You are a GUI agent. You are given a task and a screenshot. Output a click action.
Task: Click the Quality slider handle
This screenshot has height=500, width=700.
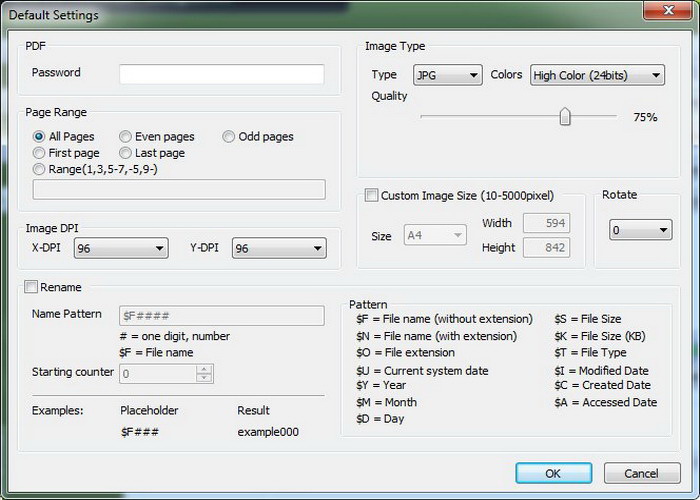565,117
